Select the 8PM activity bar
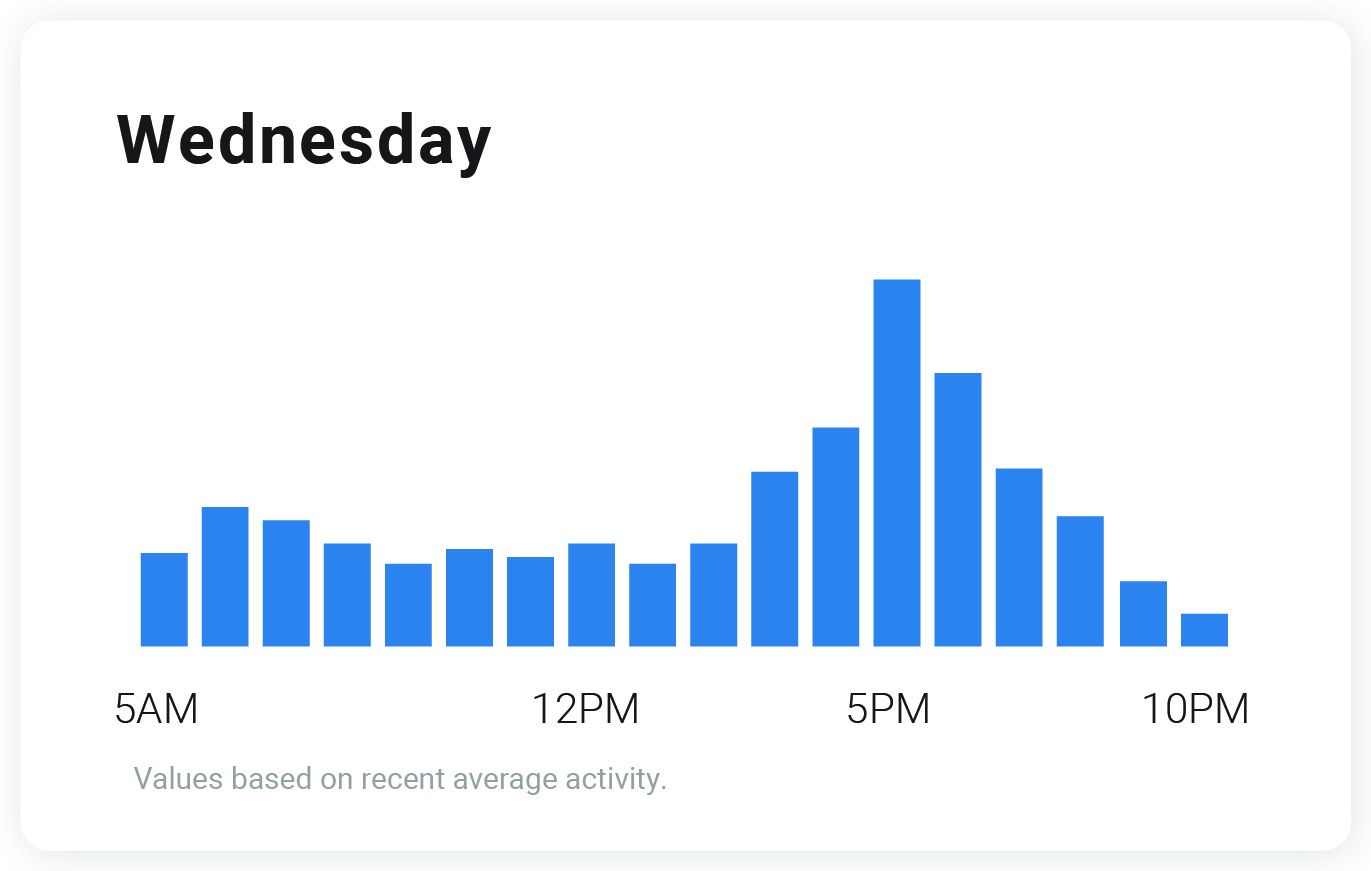Screen dimensions: 1371x871 tap(1080, 581)
